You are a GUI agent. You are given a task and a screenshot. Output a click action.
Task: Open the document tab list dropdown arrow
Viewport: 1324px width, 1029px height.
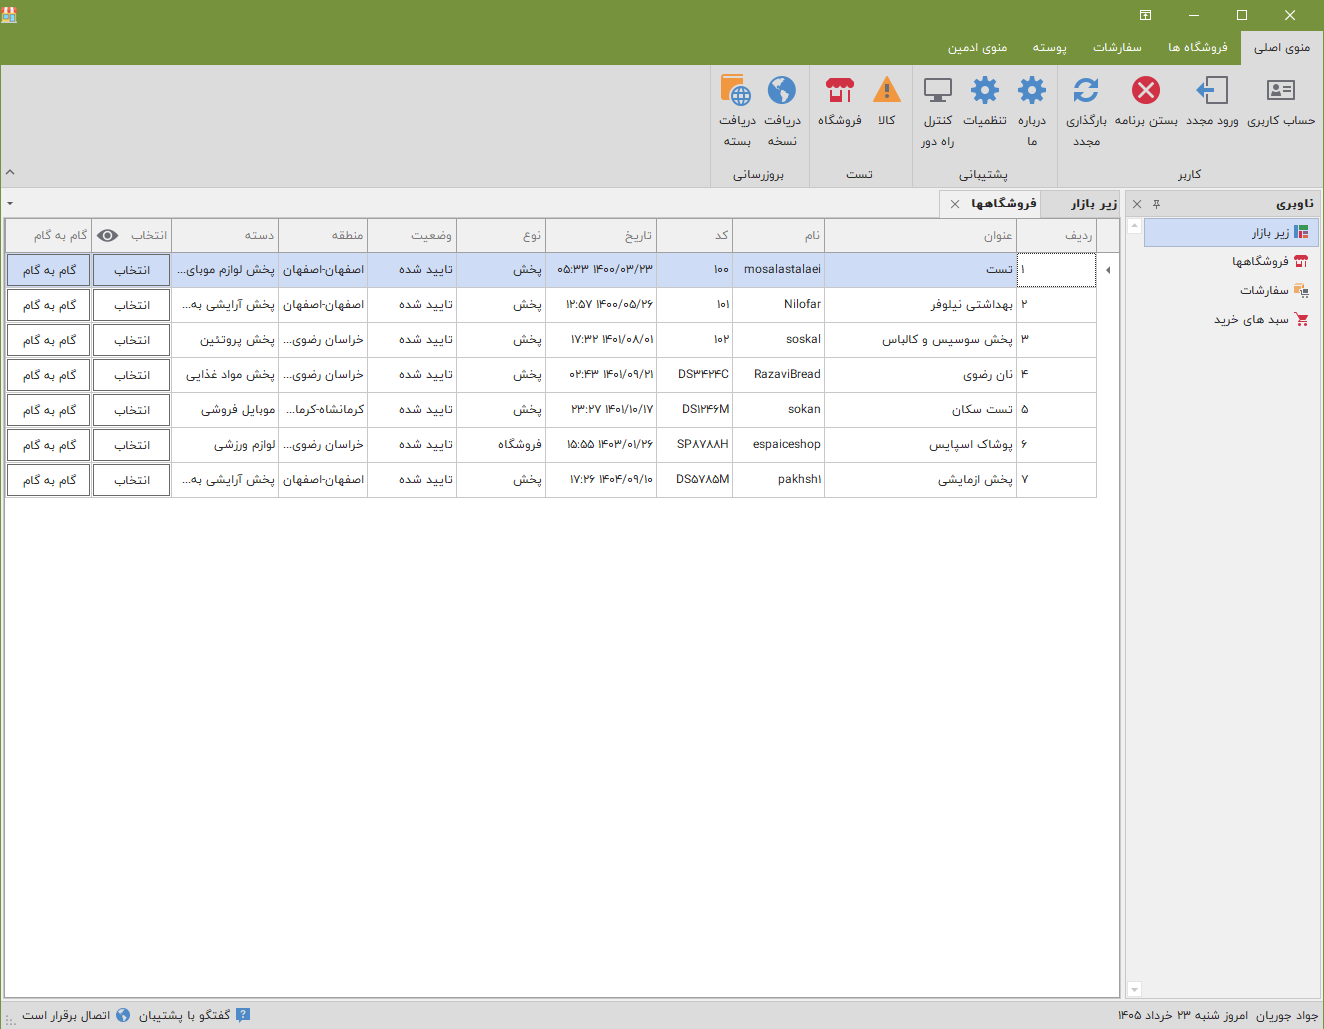point(10,204)
